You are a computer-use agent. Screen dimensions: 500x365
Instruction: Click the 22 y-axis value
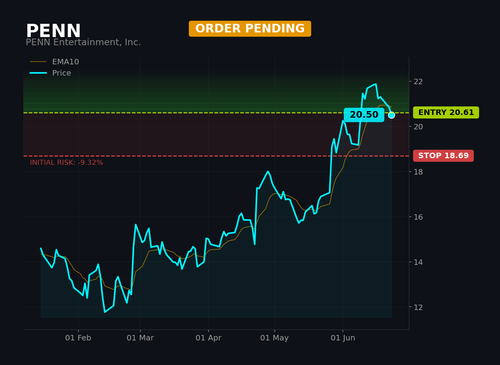point(418,82)
